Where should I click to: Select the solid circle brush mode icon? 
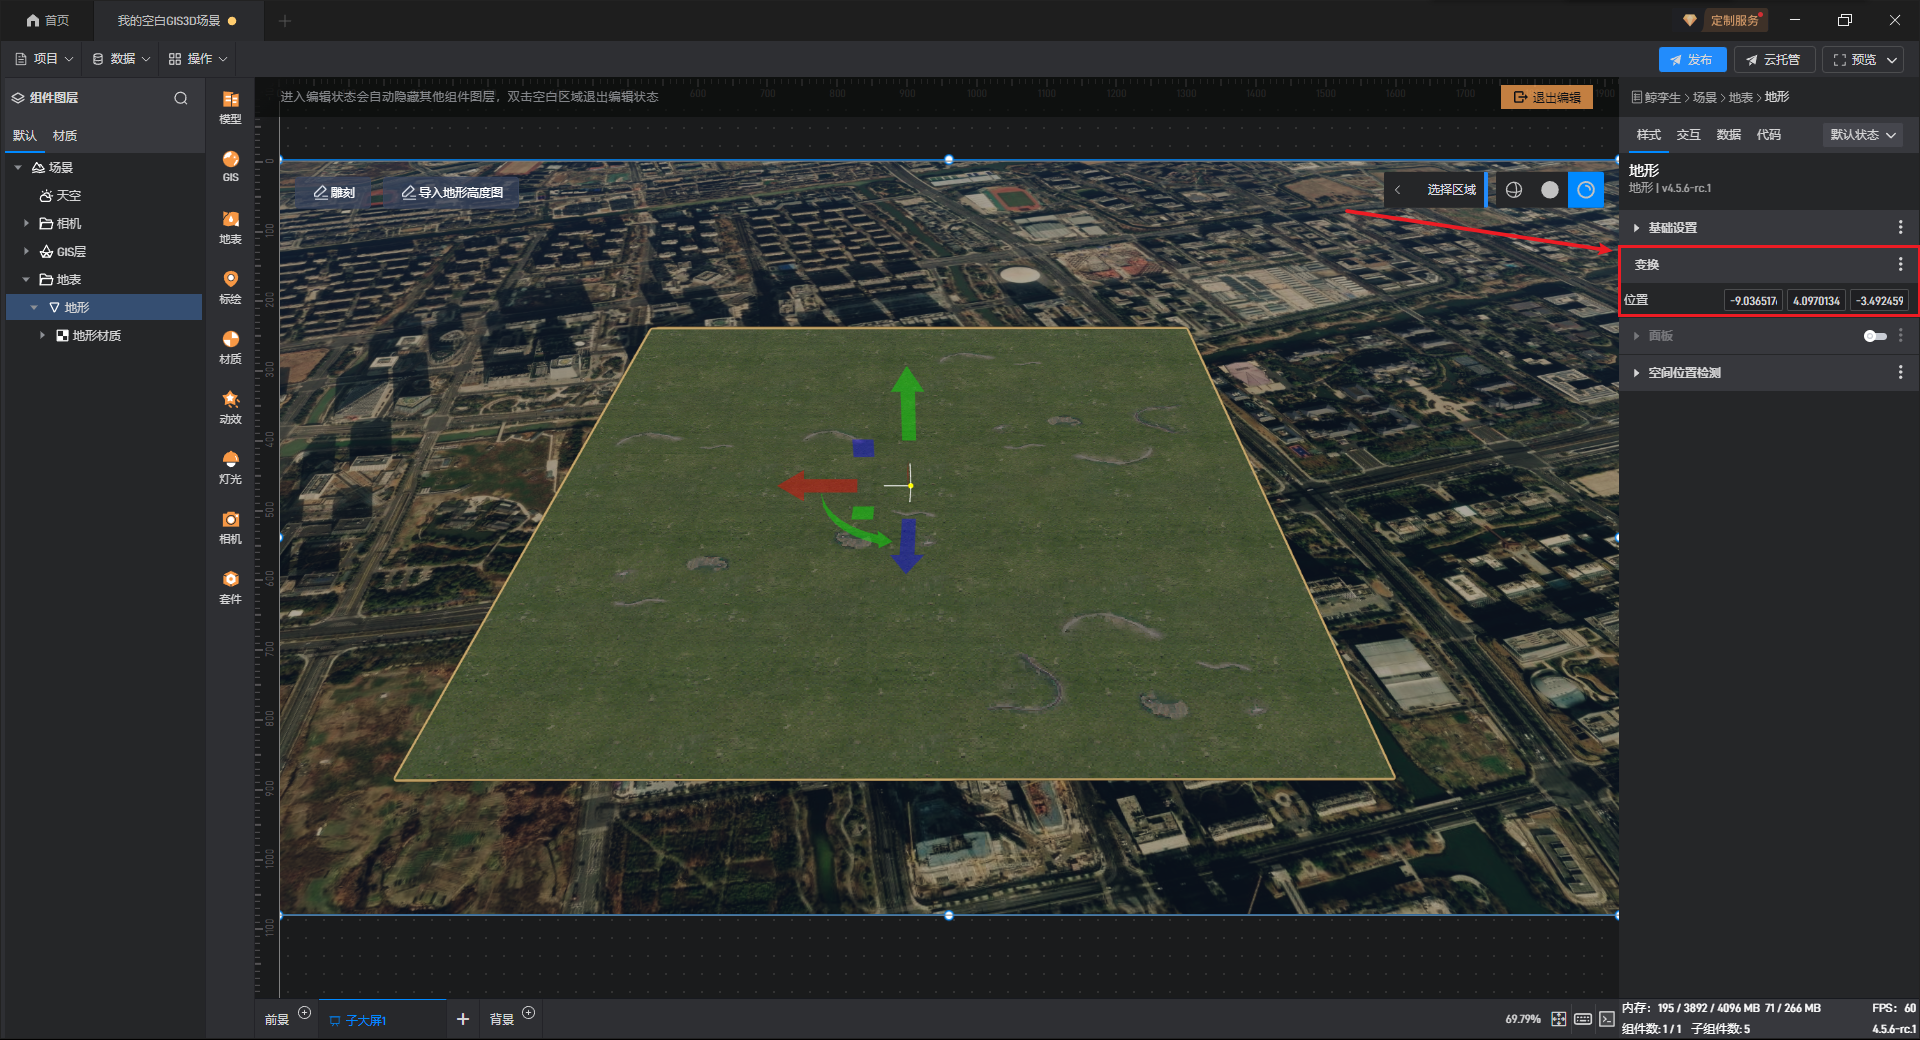[x=1550, y=190]
